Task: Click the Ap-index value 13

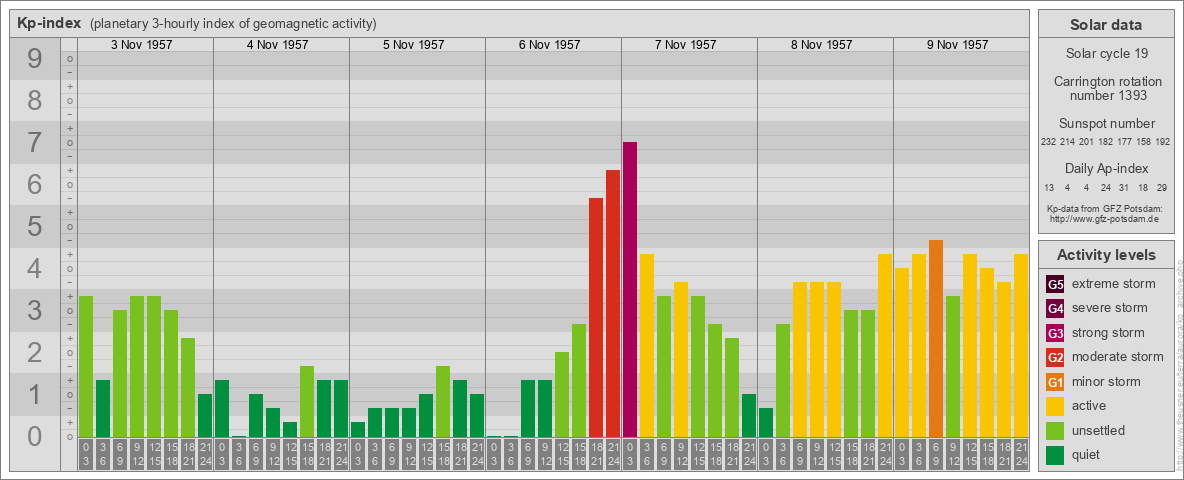Action: pyautogui.click(x=1049, y=188)
